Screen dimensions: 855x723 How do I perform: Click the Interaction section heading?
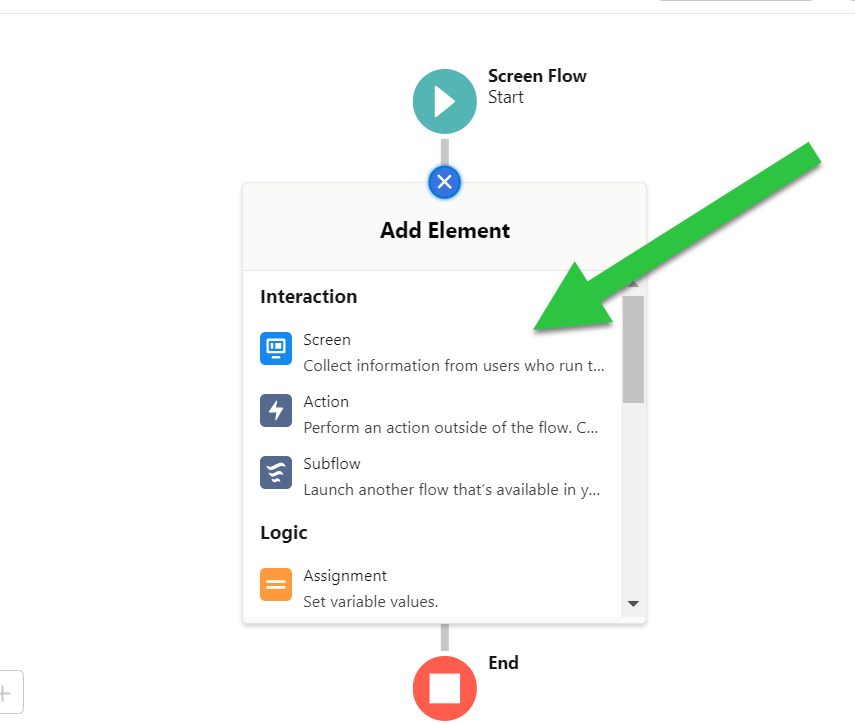point(308,296)
